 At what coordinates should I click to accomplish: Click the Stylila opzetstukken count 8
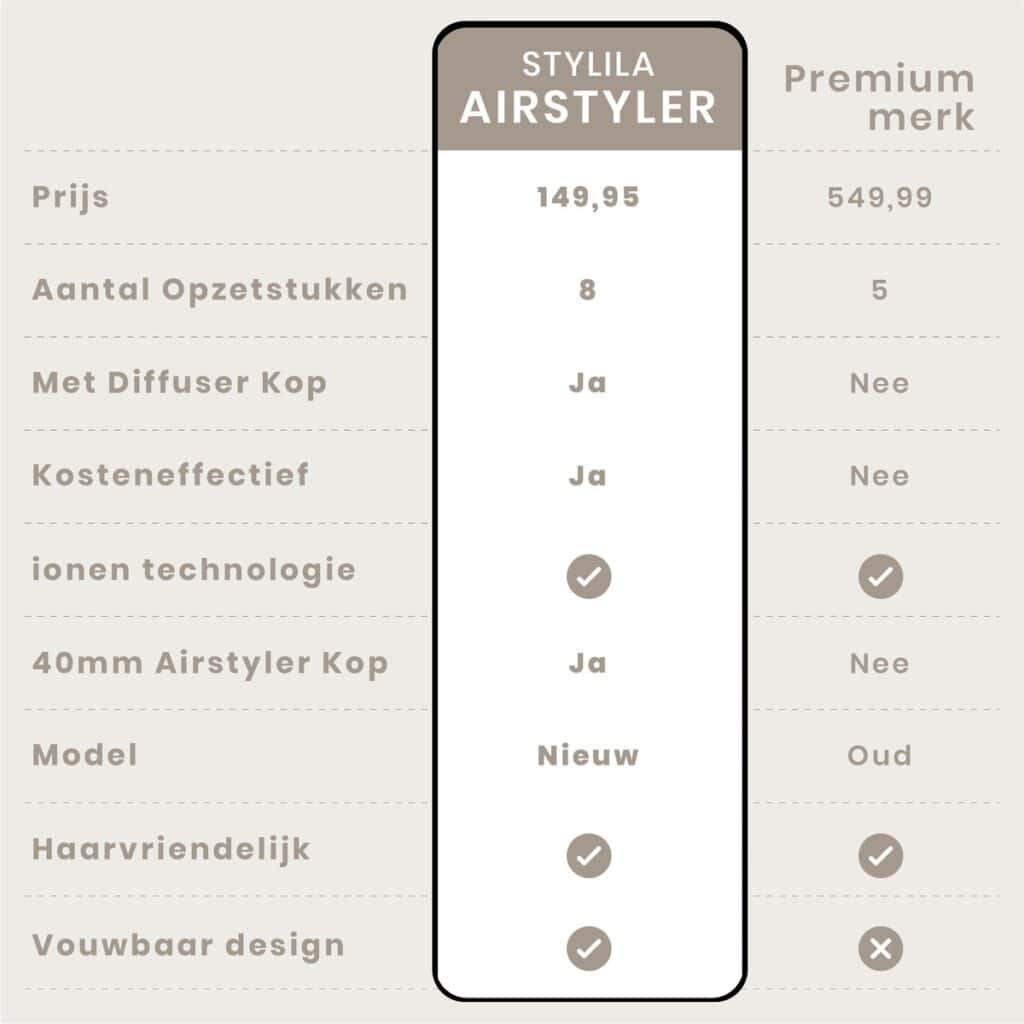(588, 290)
